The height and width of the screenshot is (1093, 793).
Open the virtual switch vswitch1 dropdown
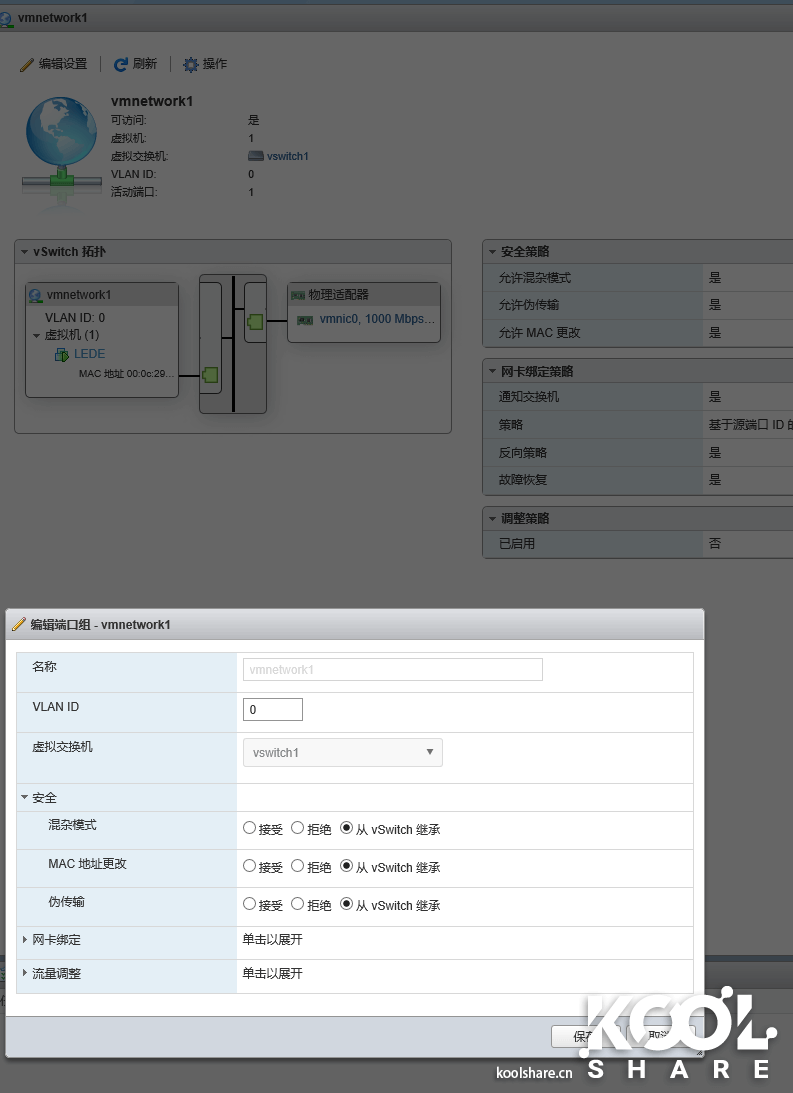click(343, 752)
